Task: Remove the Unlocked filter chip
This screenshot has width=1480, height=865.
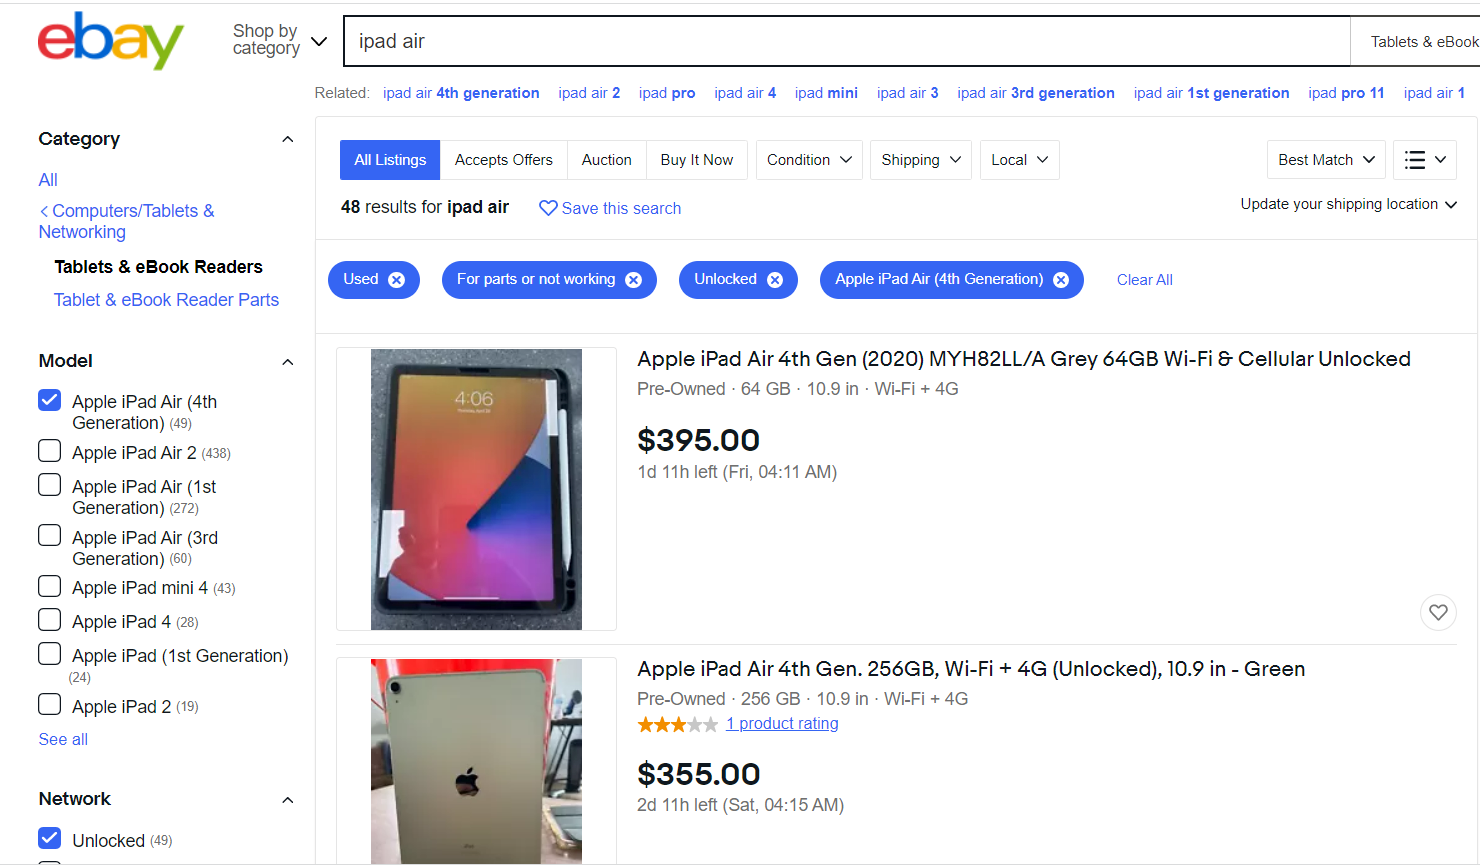Action: [x=775, y=280]
